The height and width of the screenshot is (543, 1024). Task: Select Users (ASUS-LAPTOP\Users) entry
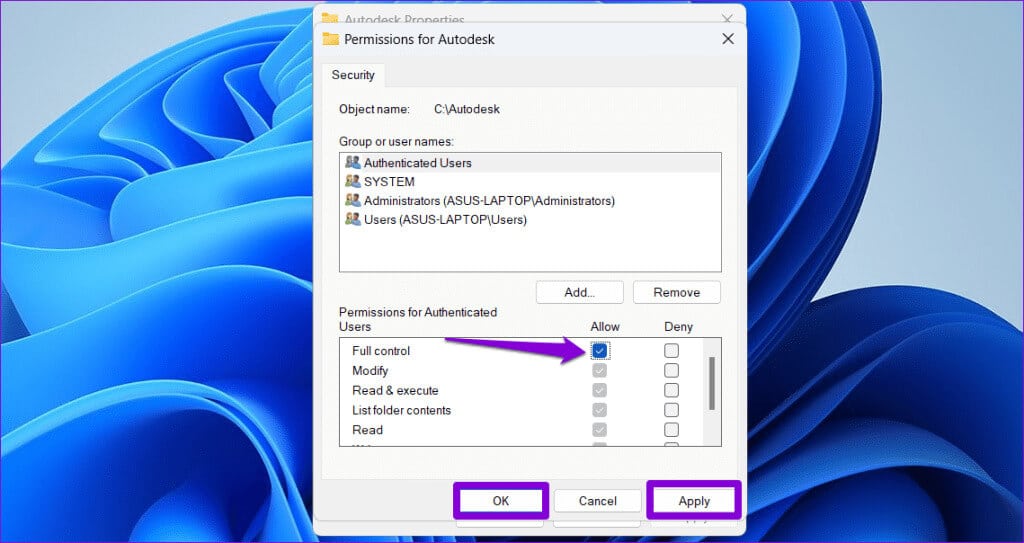[x=530, y=220]
